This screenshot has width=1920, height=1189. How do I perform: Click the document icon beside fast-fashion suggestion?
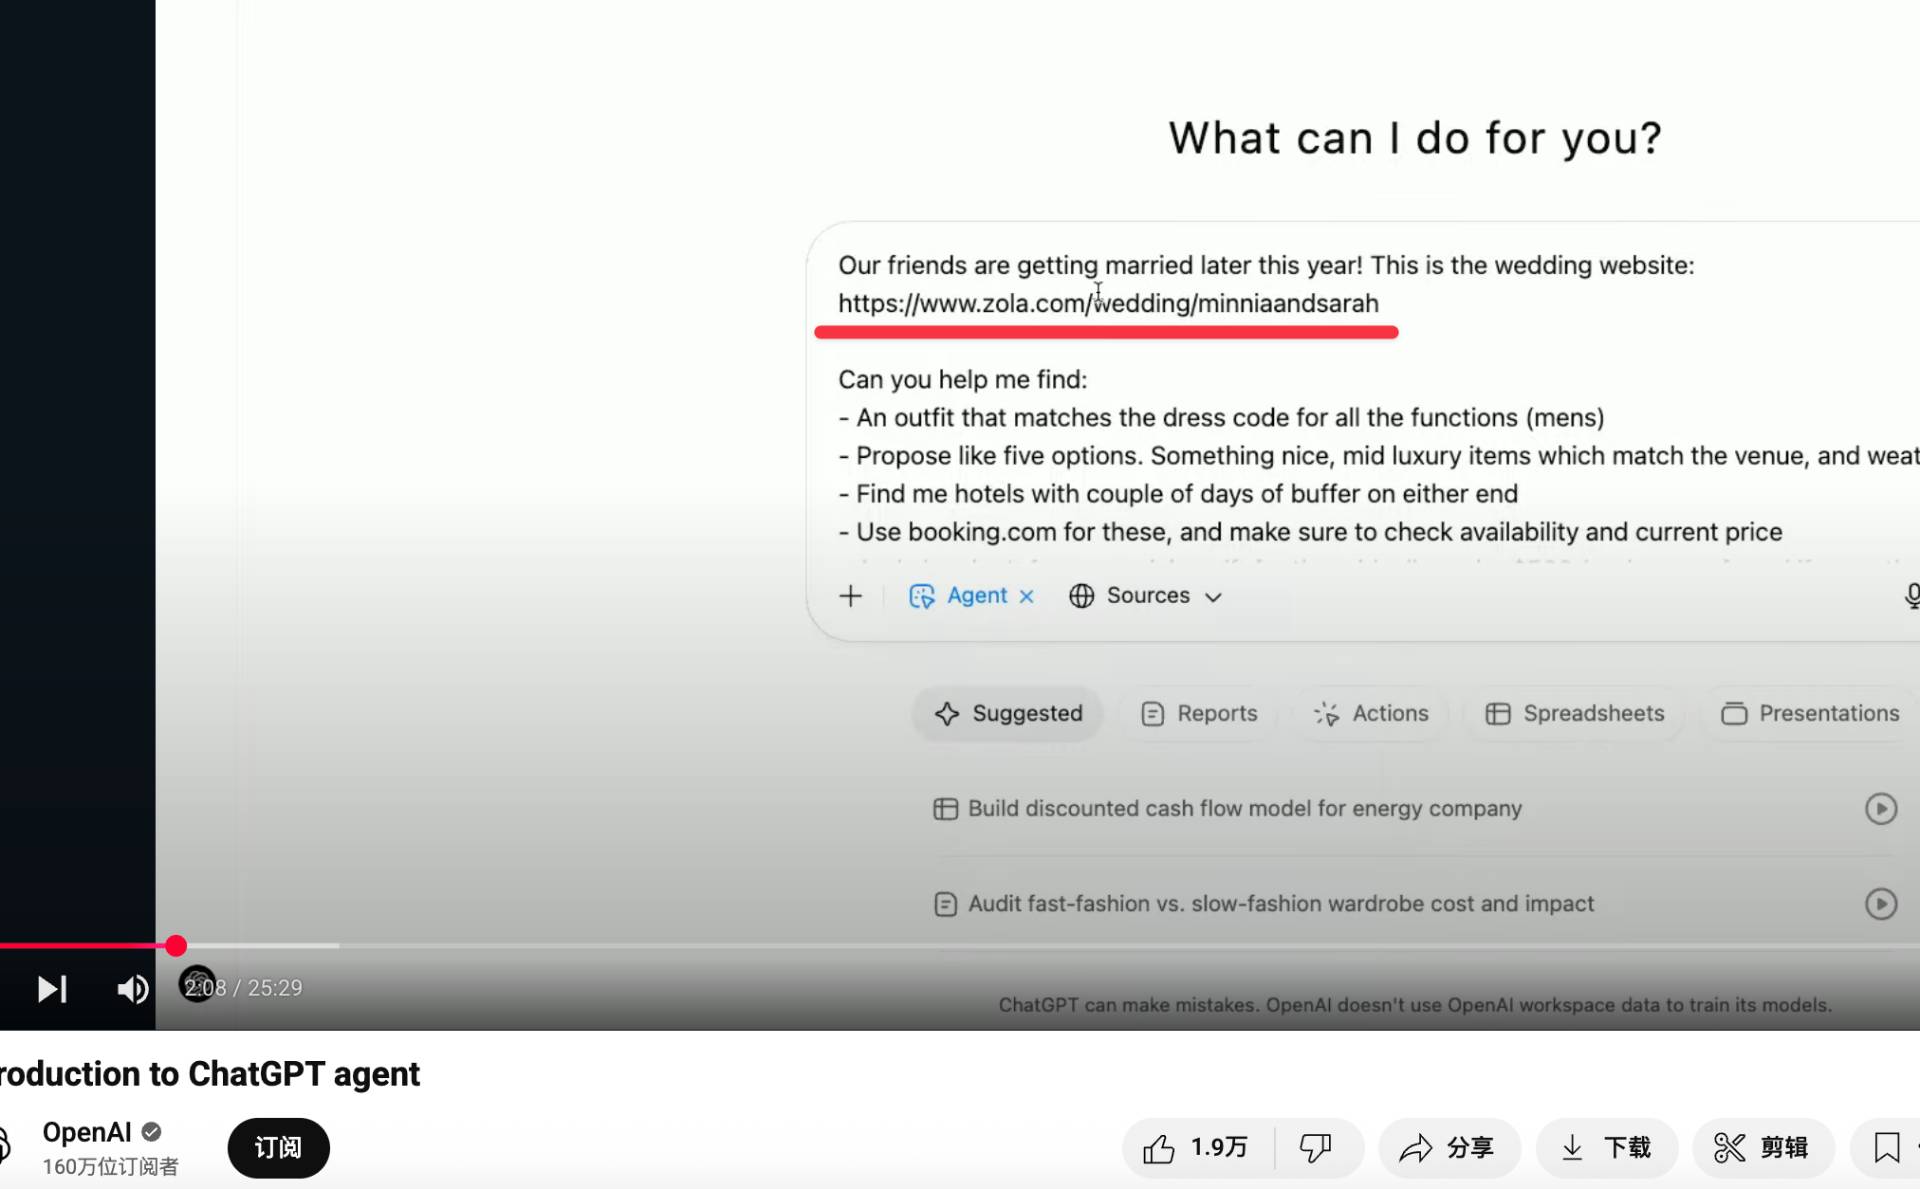pos(945,904)
